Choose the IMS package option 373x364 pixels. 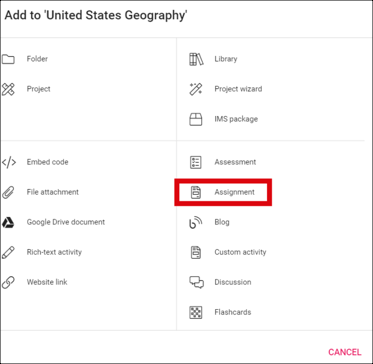coord(236,119)
